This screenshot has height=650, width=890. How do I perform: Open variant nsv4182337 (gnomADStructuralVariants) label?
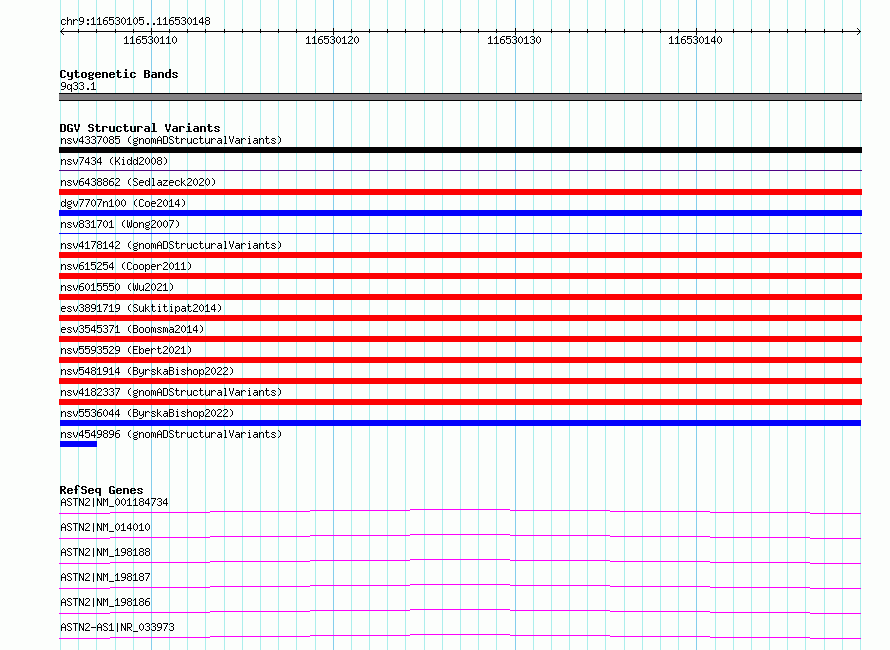[x=171, y=392]
